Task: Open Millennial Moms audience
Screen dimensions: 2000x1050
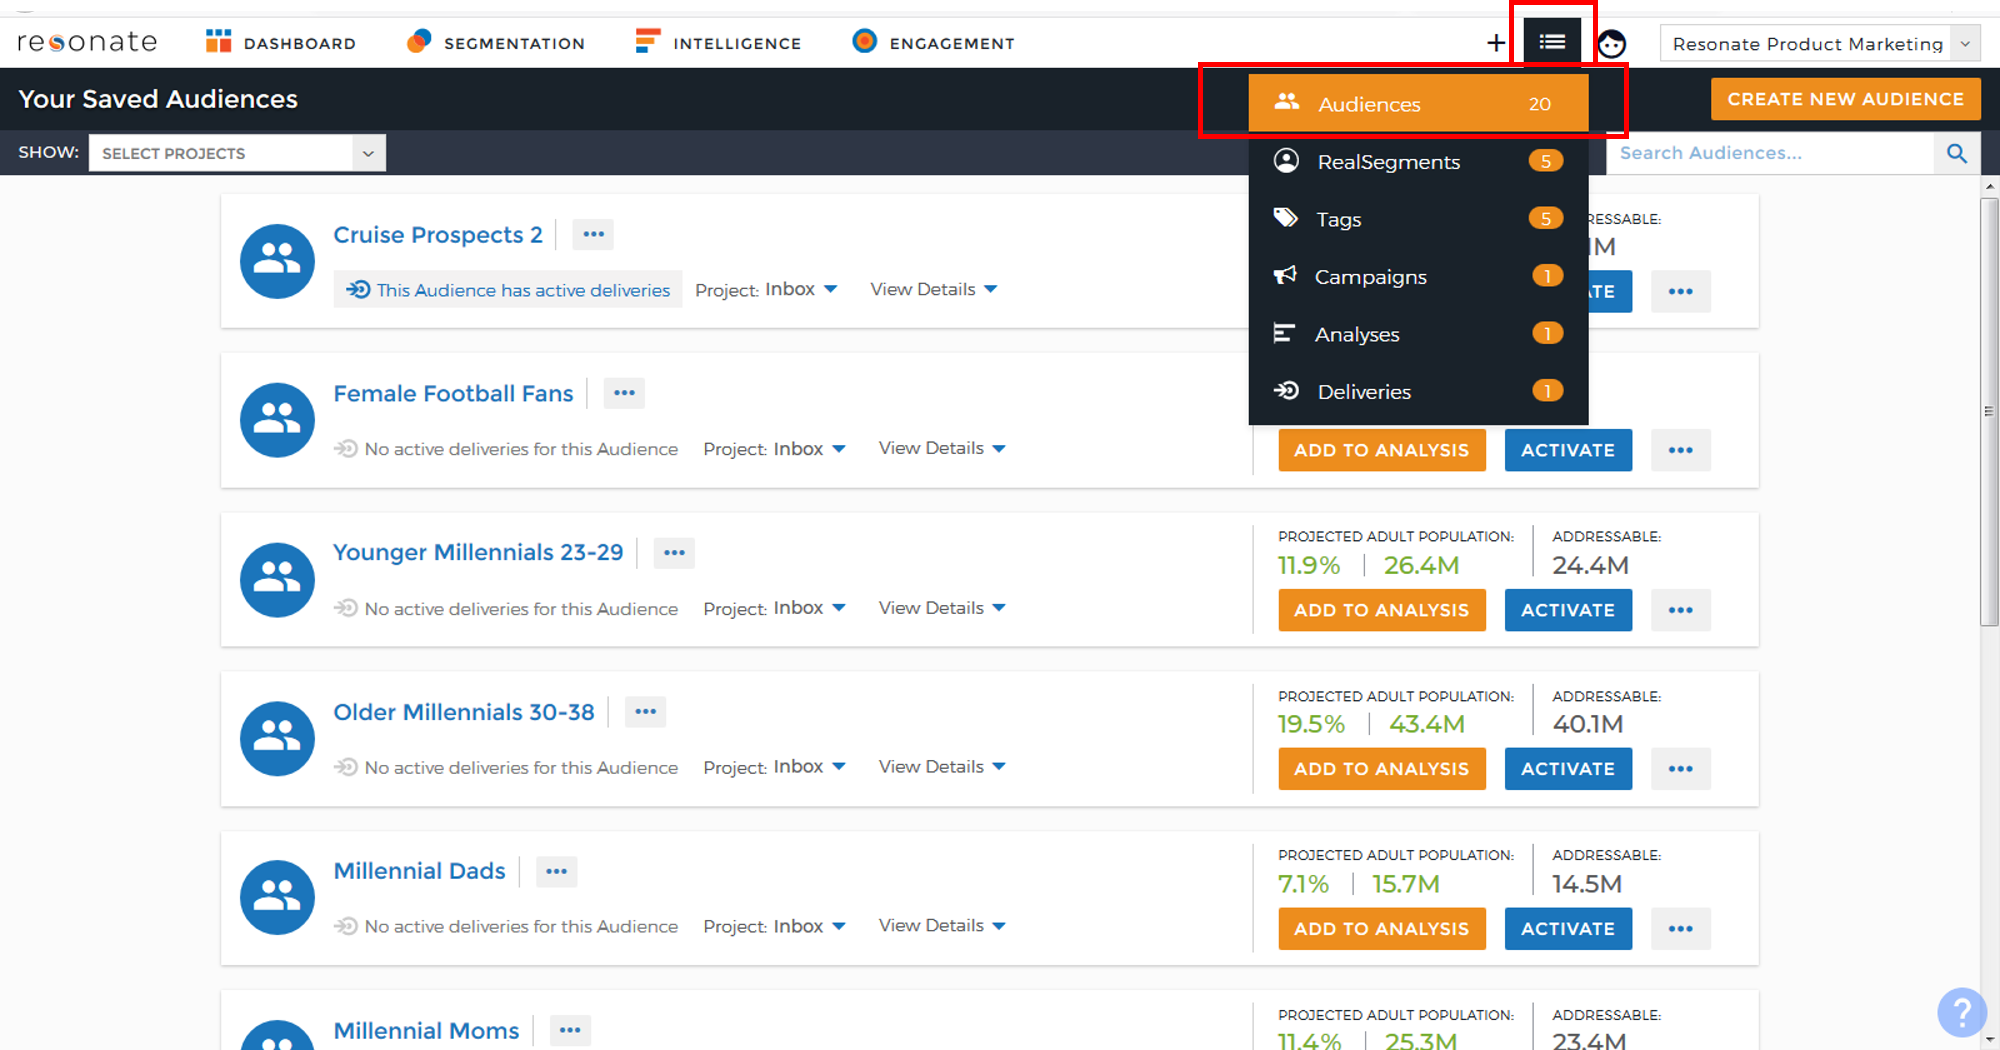Action: 426,1030
